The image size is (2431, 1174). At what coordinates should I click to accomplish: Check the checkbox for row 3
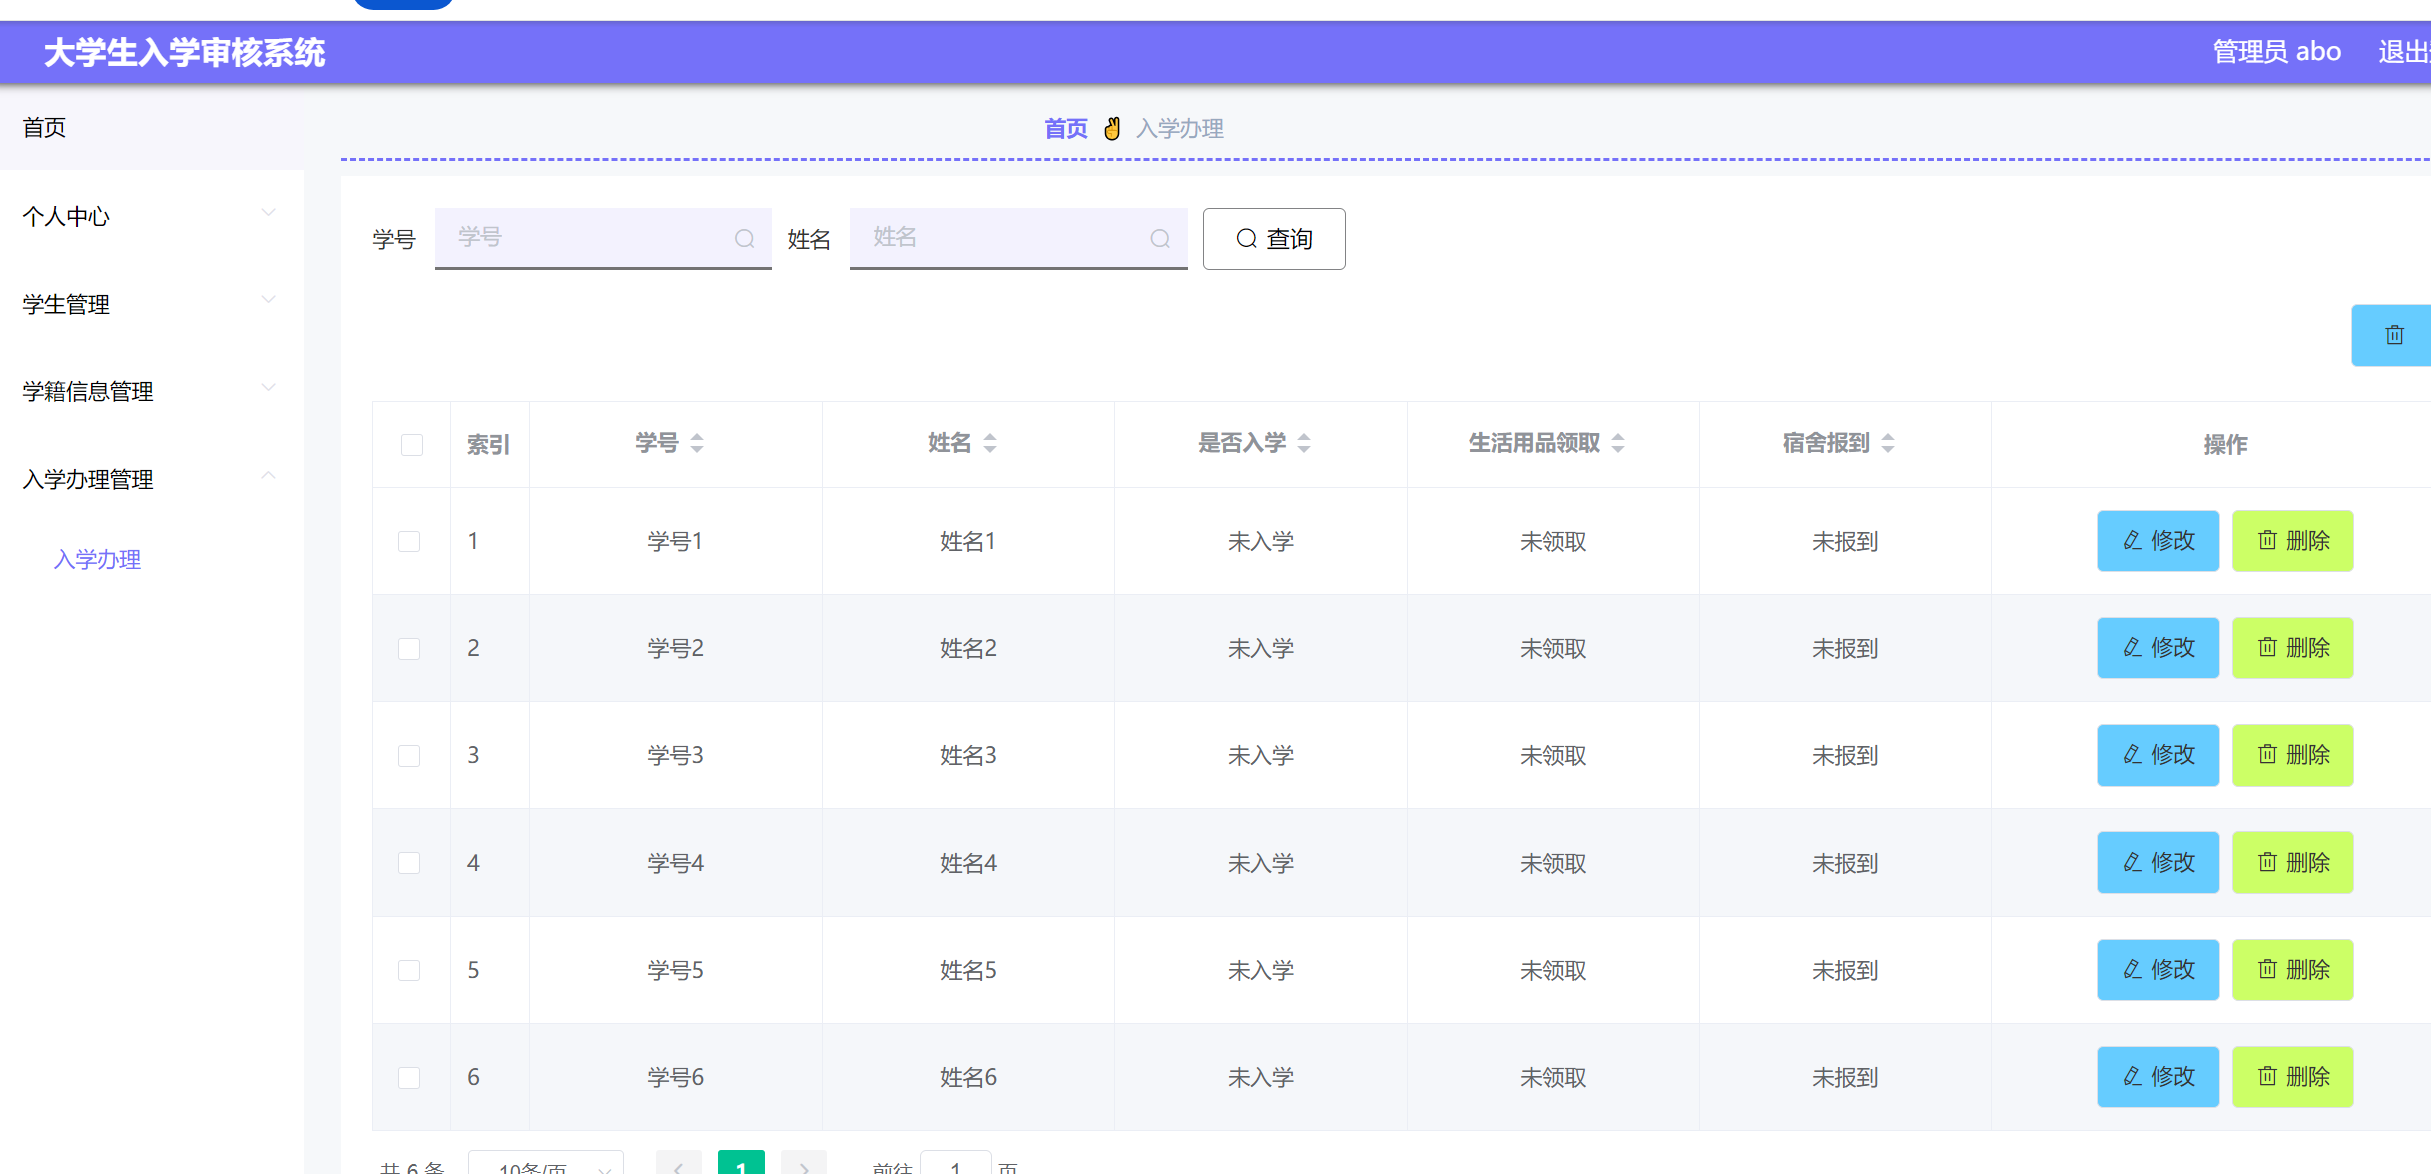click(409, 756)
